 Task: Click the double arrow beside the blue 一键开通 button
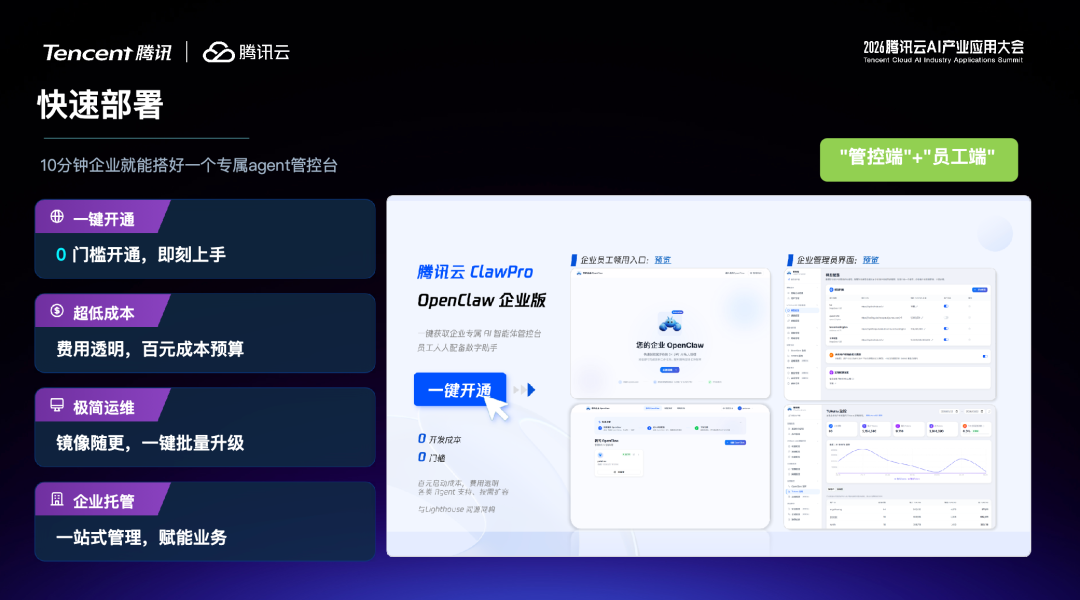pyautogui.click(x=524, y=390)
